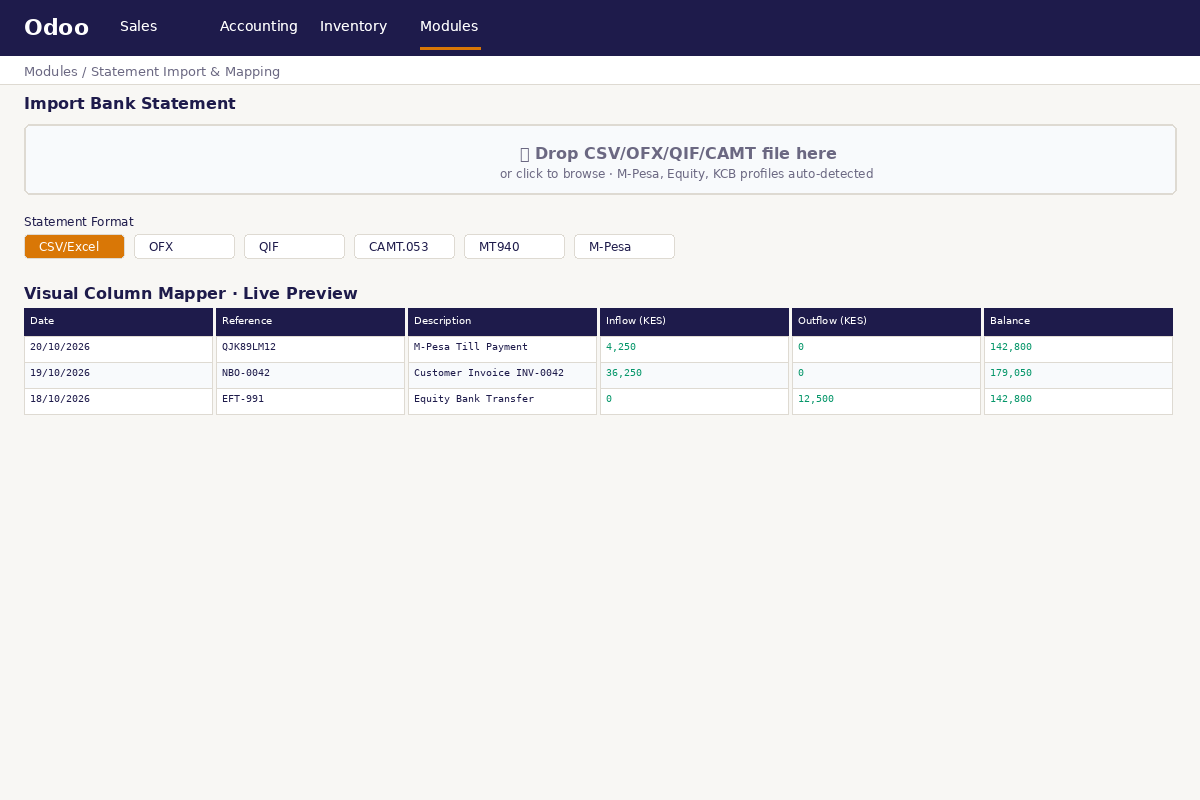Screen dimensions: 1200x800
Task: Open the Accounting menu
Action: (x=259, y=27)
